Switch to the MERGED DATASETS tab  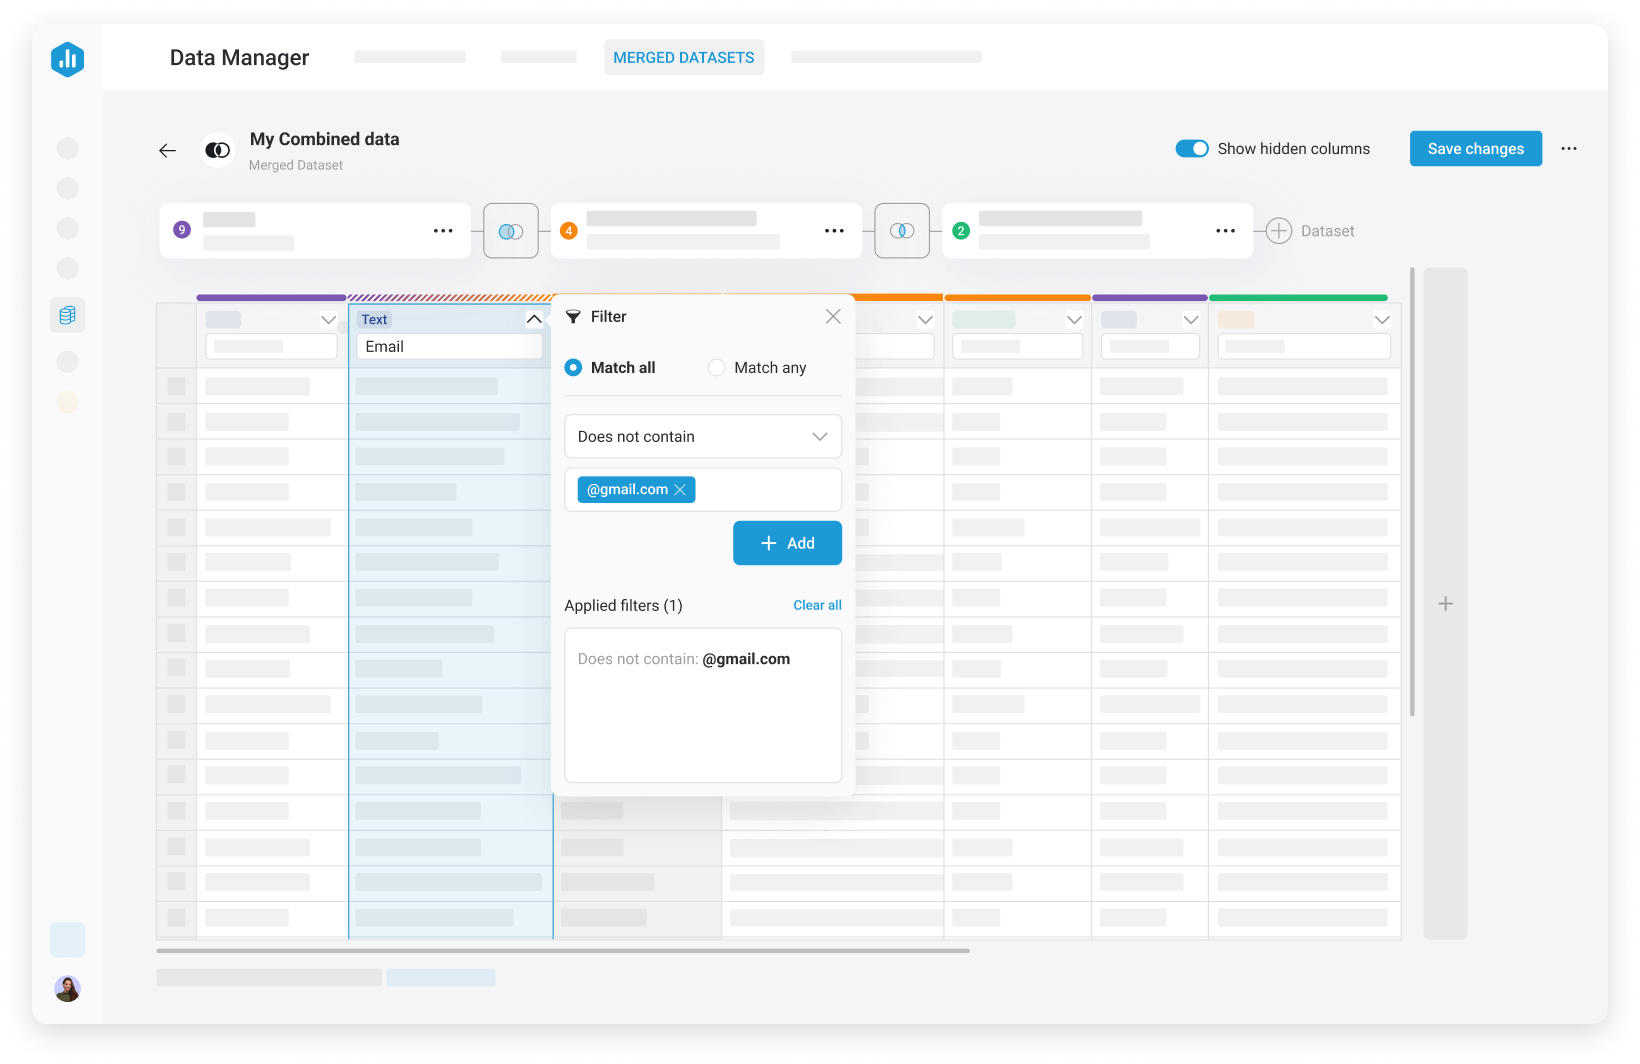[683, 57]
